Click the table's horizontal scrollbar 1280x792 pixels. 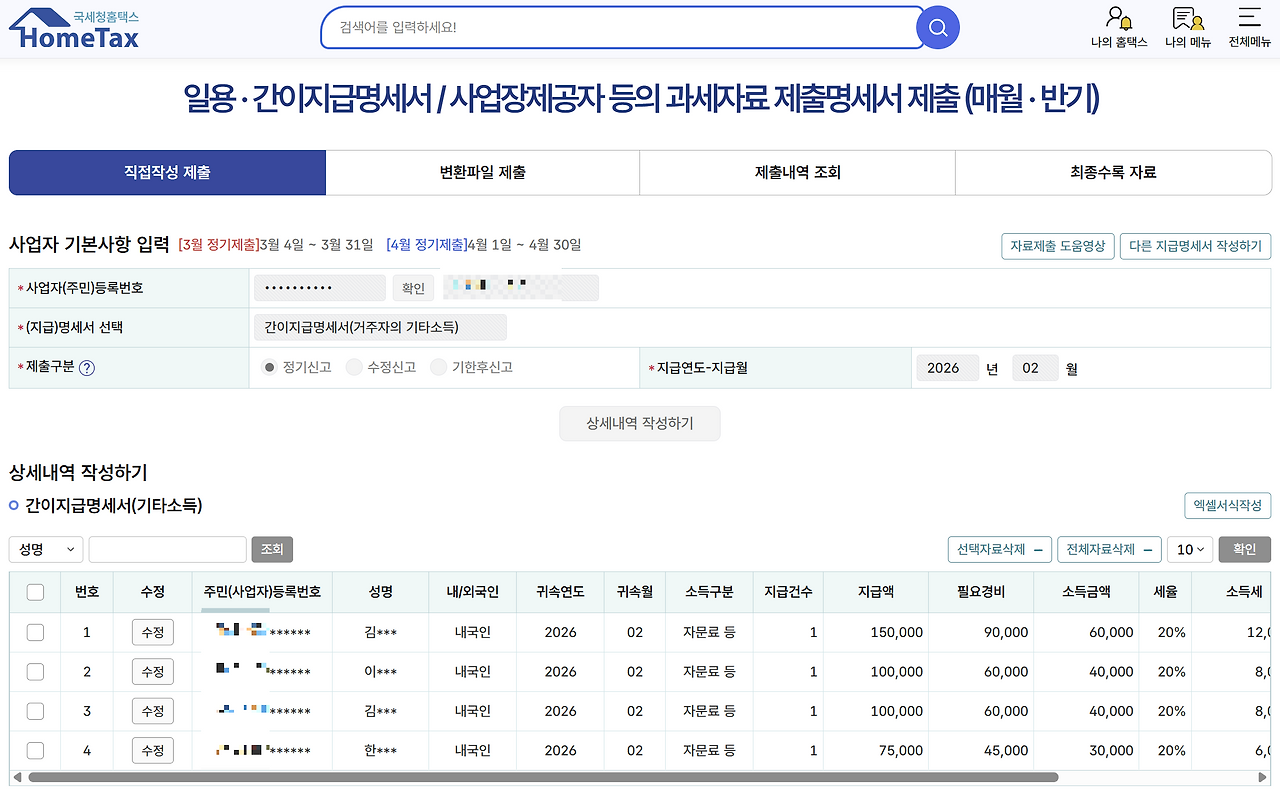coord(543,777)
